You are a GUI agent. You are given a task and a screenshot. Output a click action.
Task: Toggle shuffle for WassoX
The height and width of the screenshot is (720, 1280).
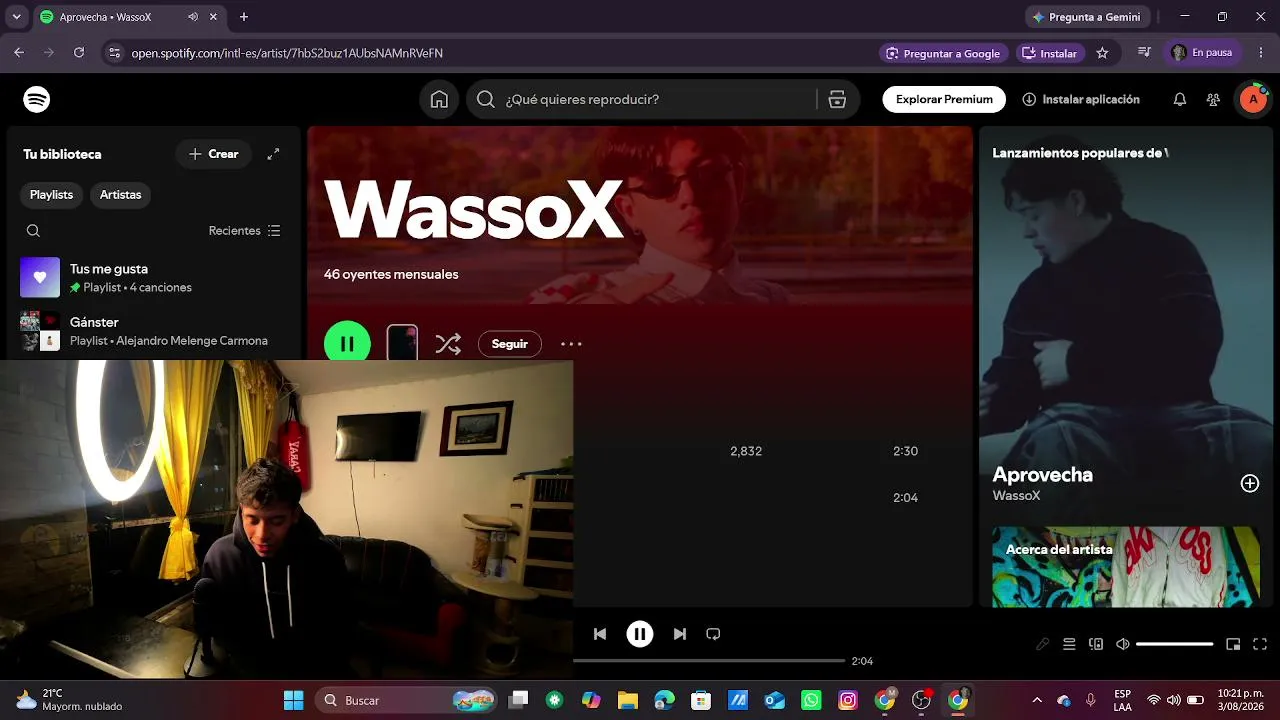coord(448,344)
